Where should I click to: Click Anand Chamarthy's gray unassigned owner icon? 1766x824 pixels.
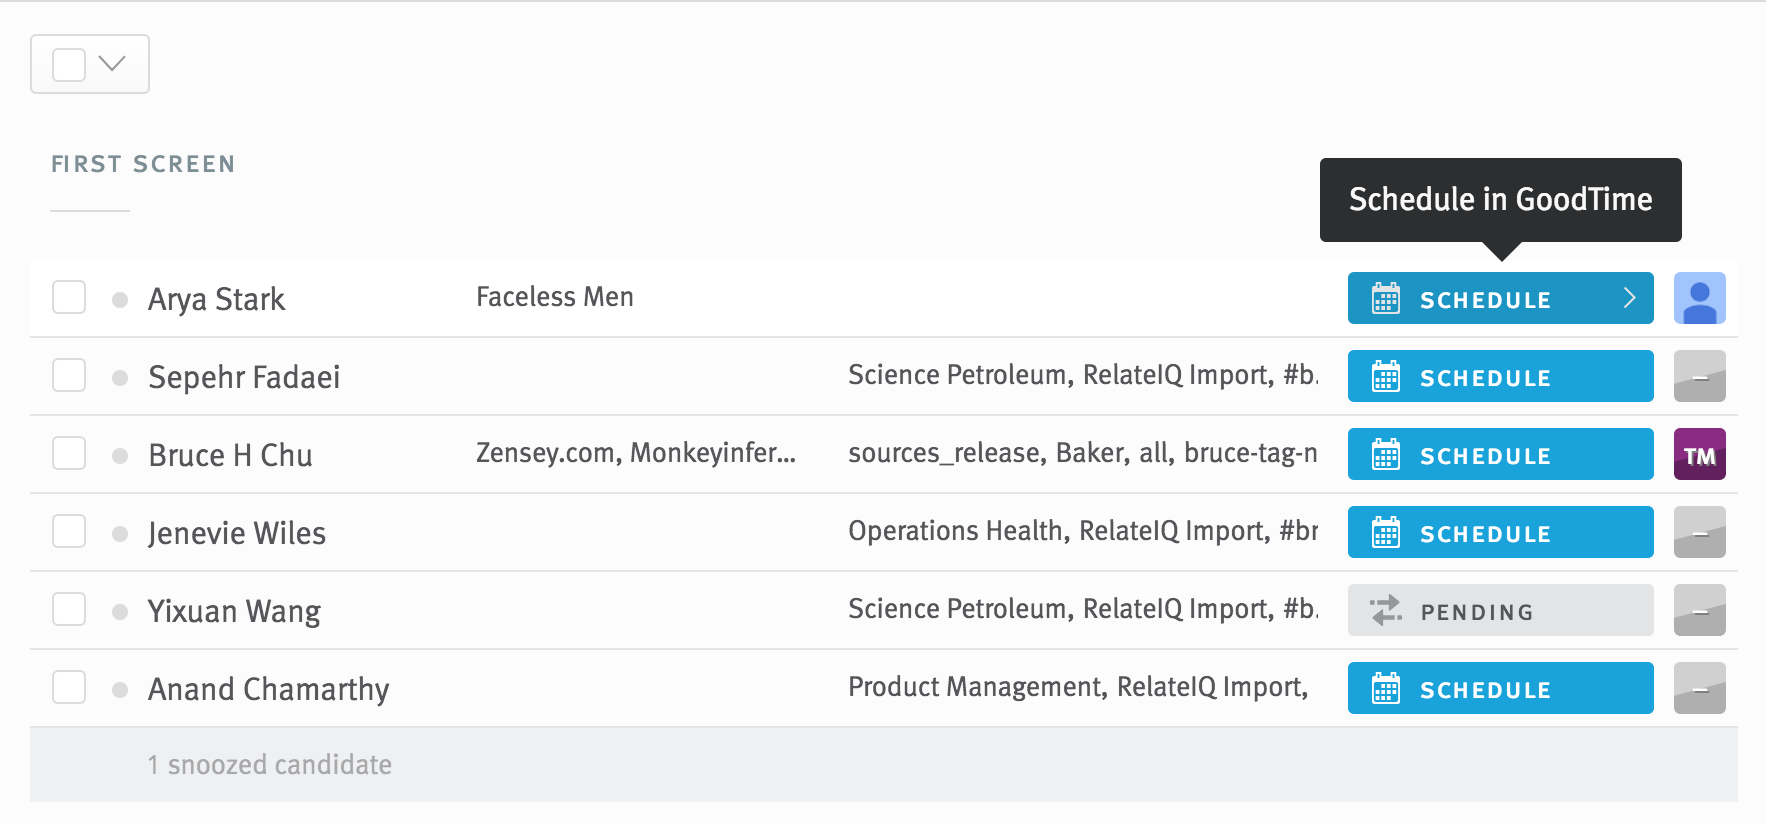pos(1699,688)
